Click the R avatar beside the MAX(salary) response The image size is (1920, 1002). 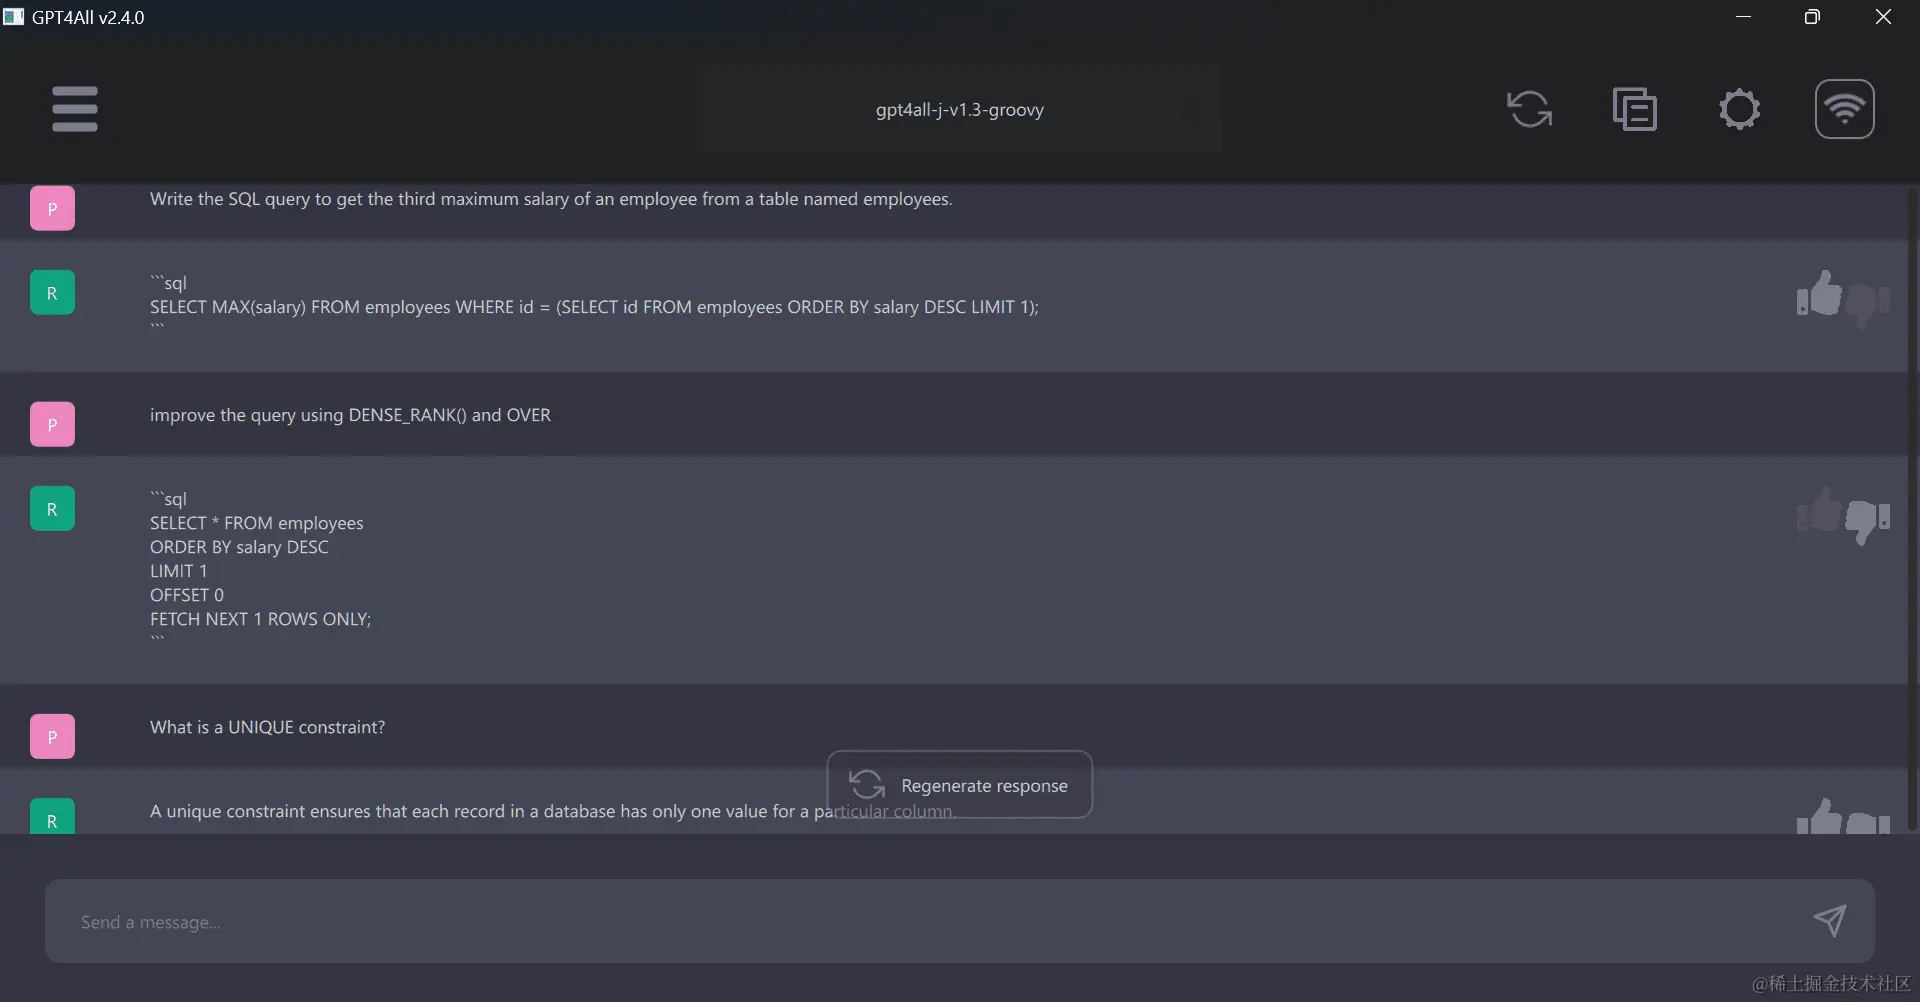[x=52, y=293]
